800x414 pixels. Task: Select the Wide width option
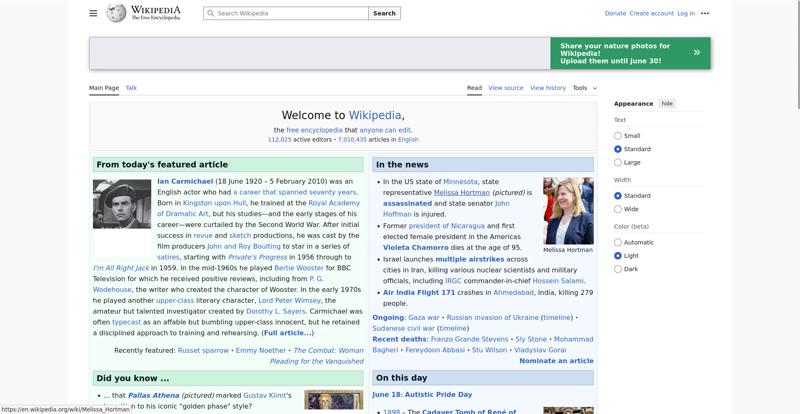coord(618,209)
